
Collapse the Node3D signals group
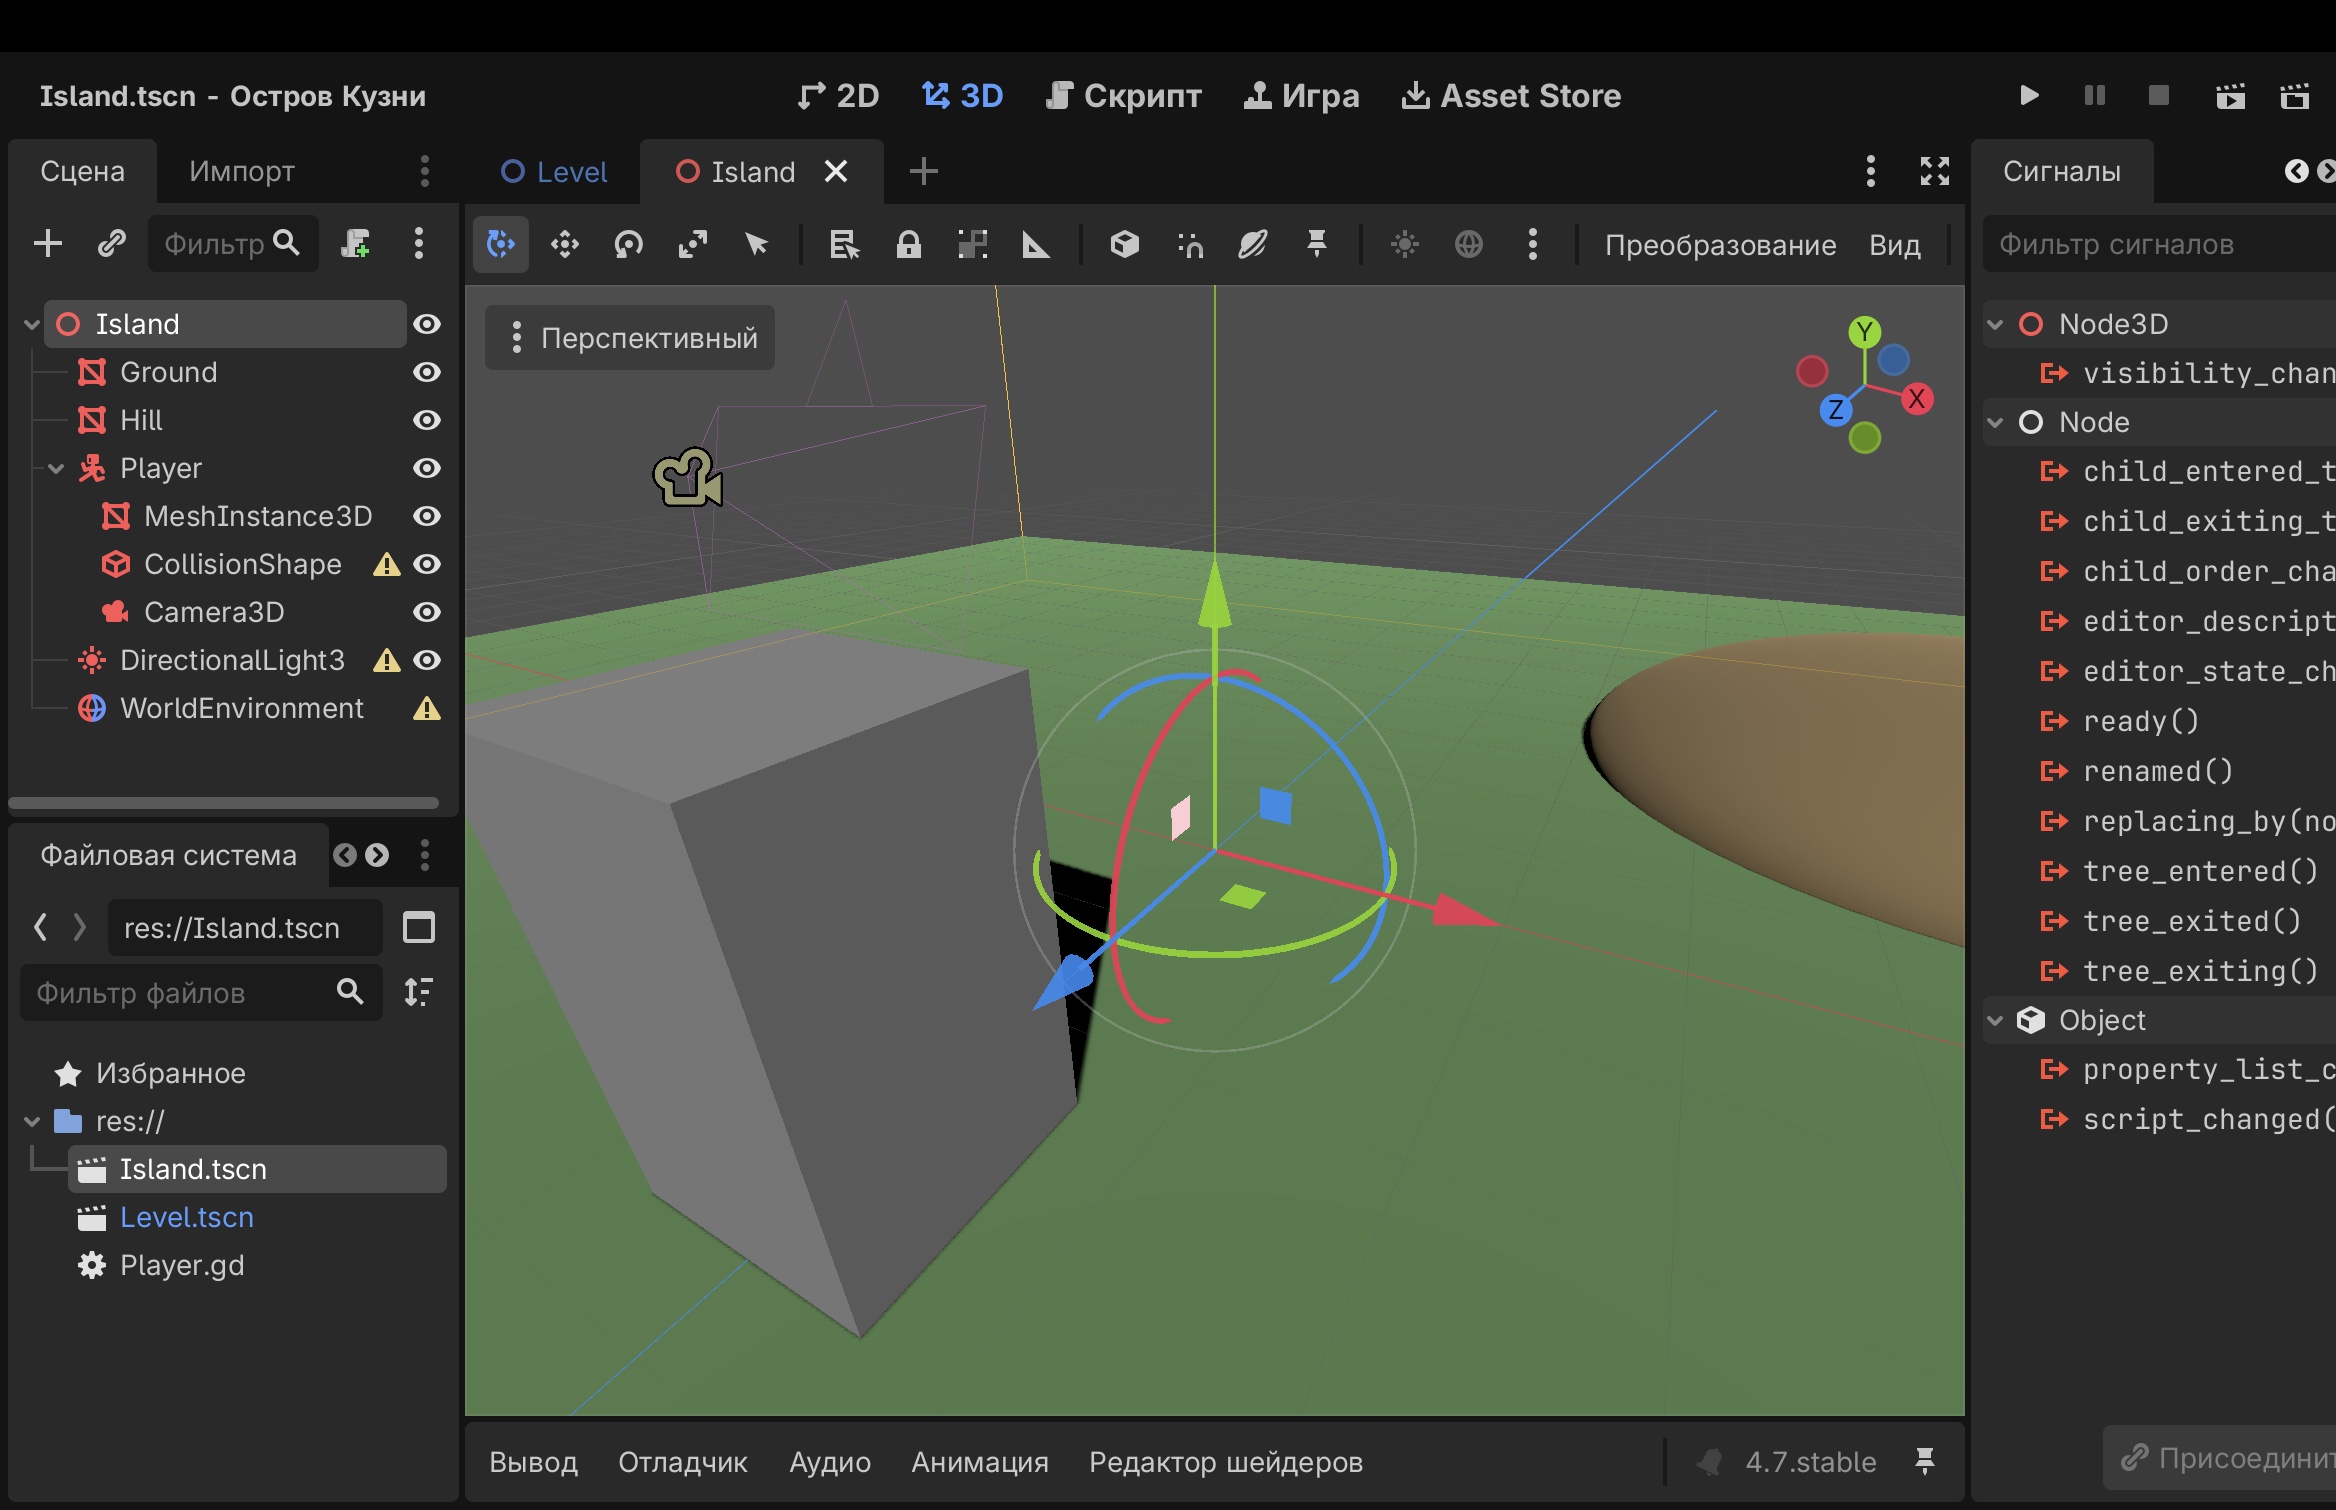[1995, 324]
